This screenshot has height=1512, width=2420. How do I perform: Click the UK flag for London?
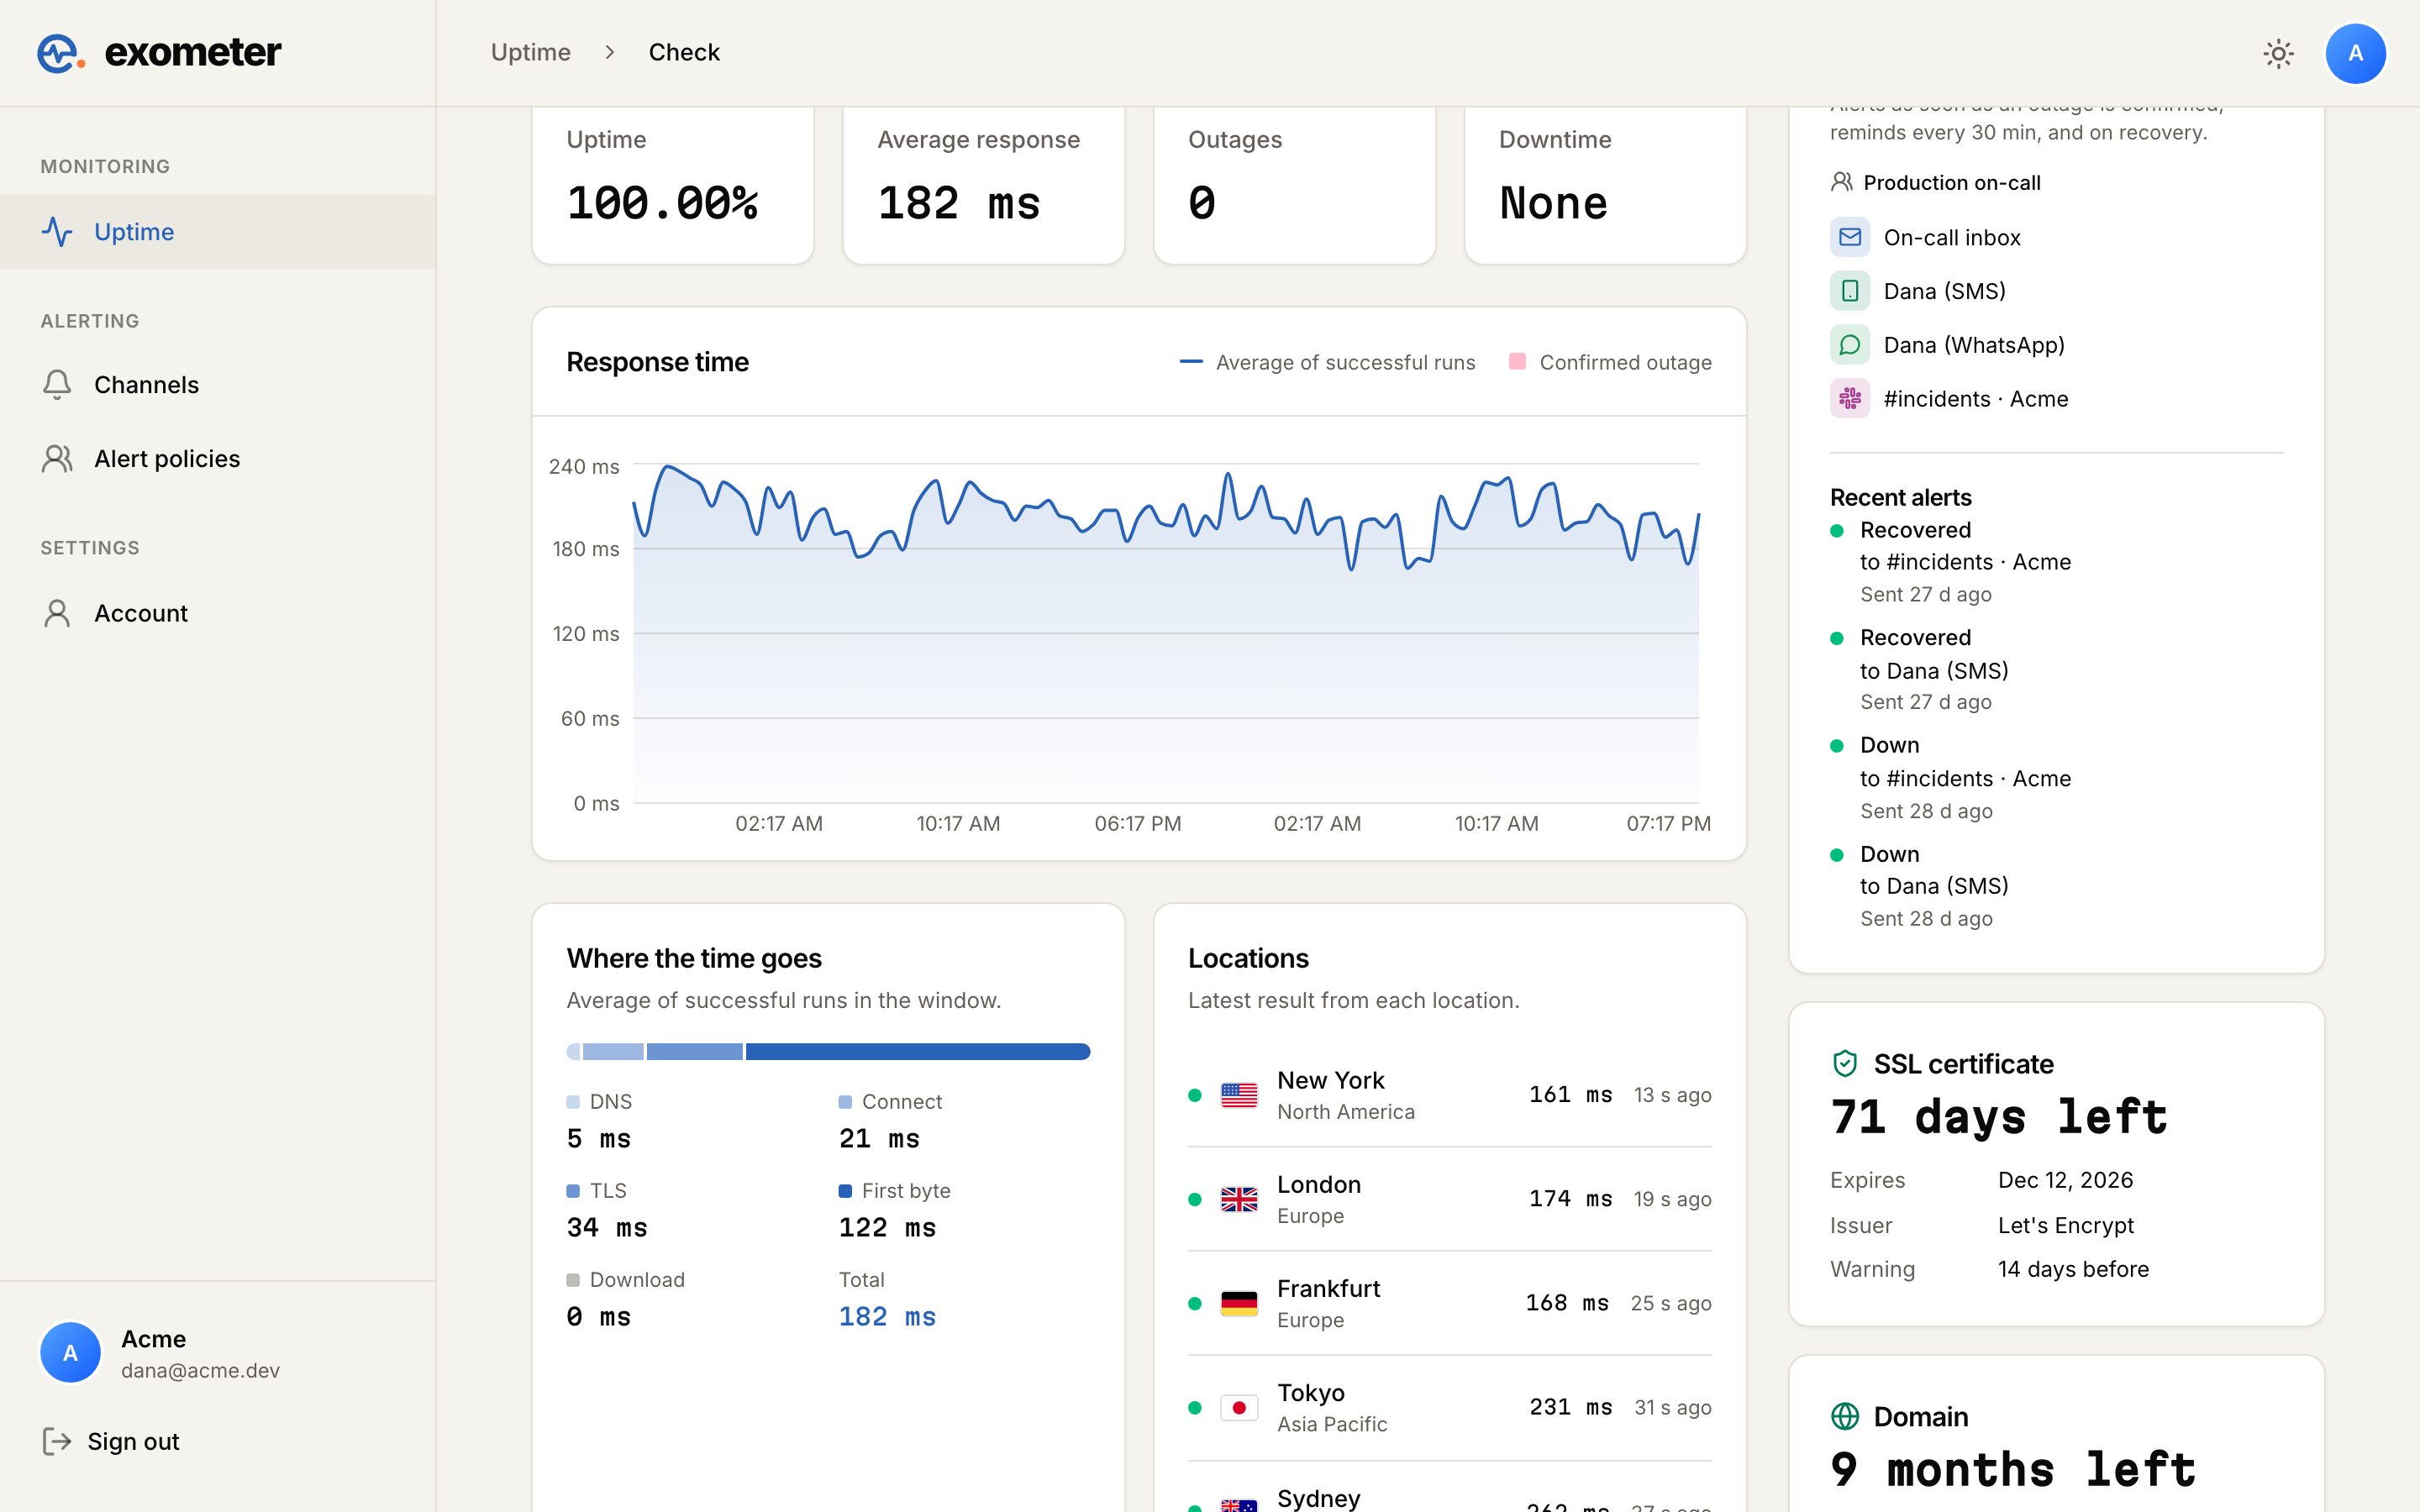(x=1239, y=1199)
